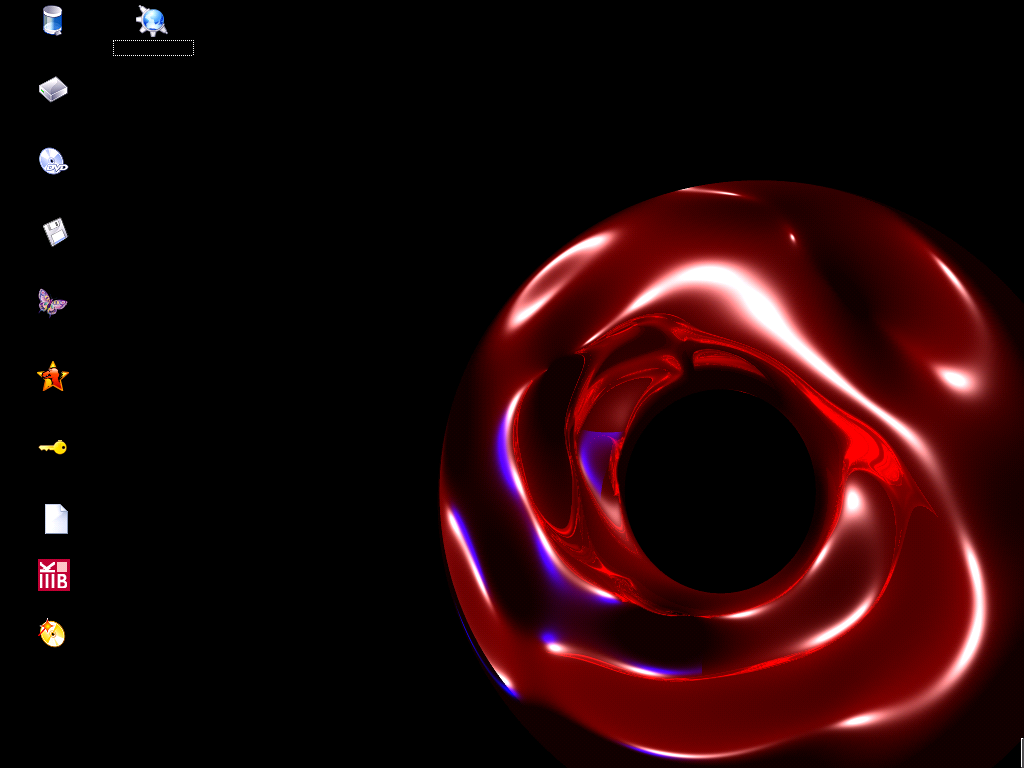Select the dotted label box under globe icon

(153, 48)
